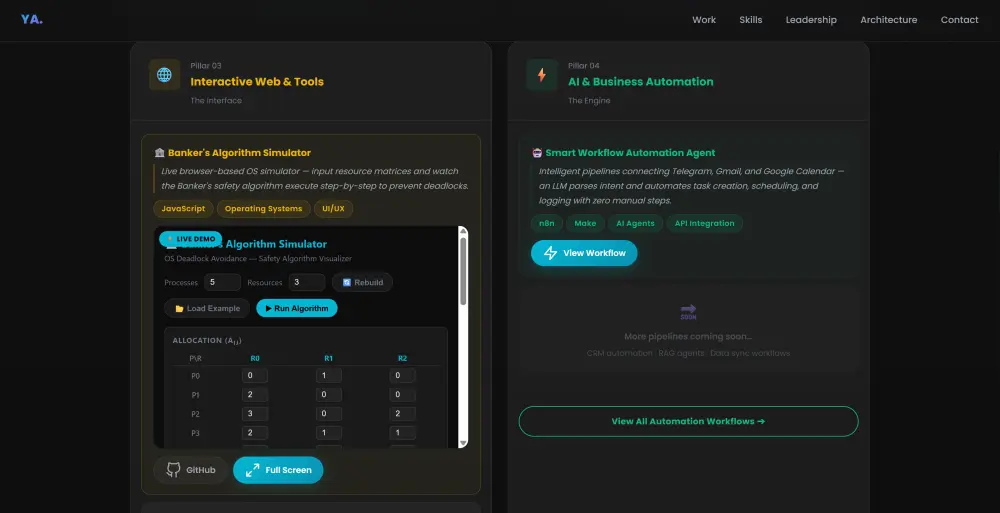
Task: Open the Contact nav link
Action: point(959,20)
